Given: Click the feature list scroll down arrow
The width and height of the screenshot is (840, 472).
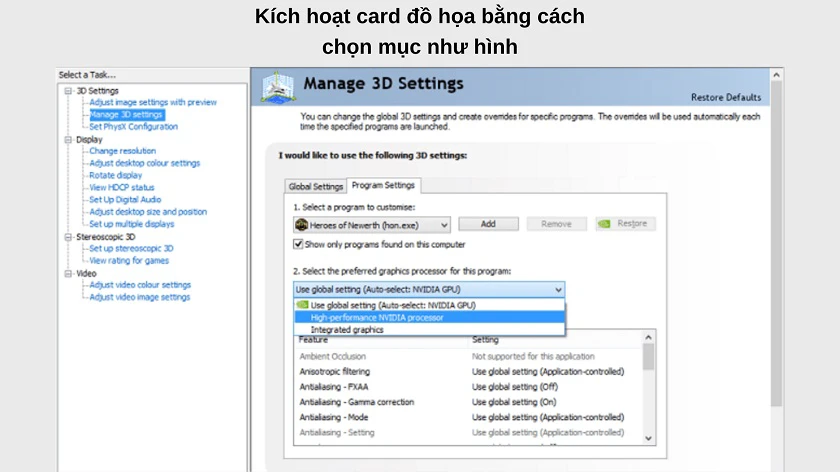Looking at the screenshot, I should click(648, 438).
